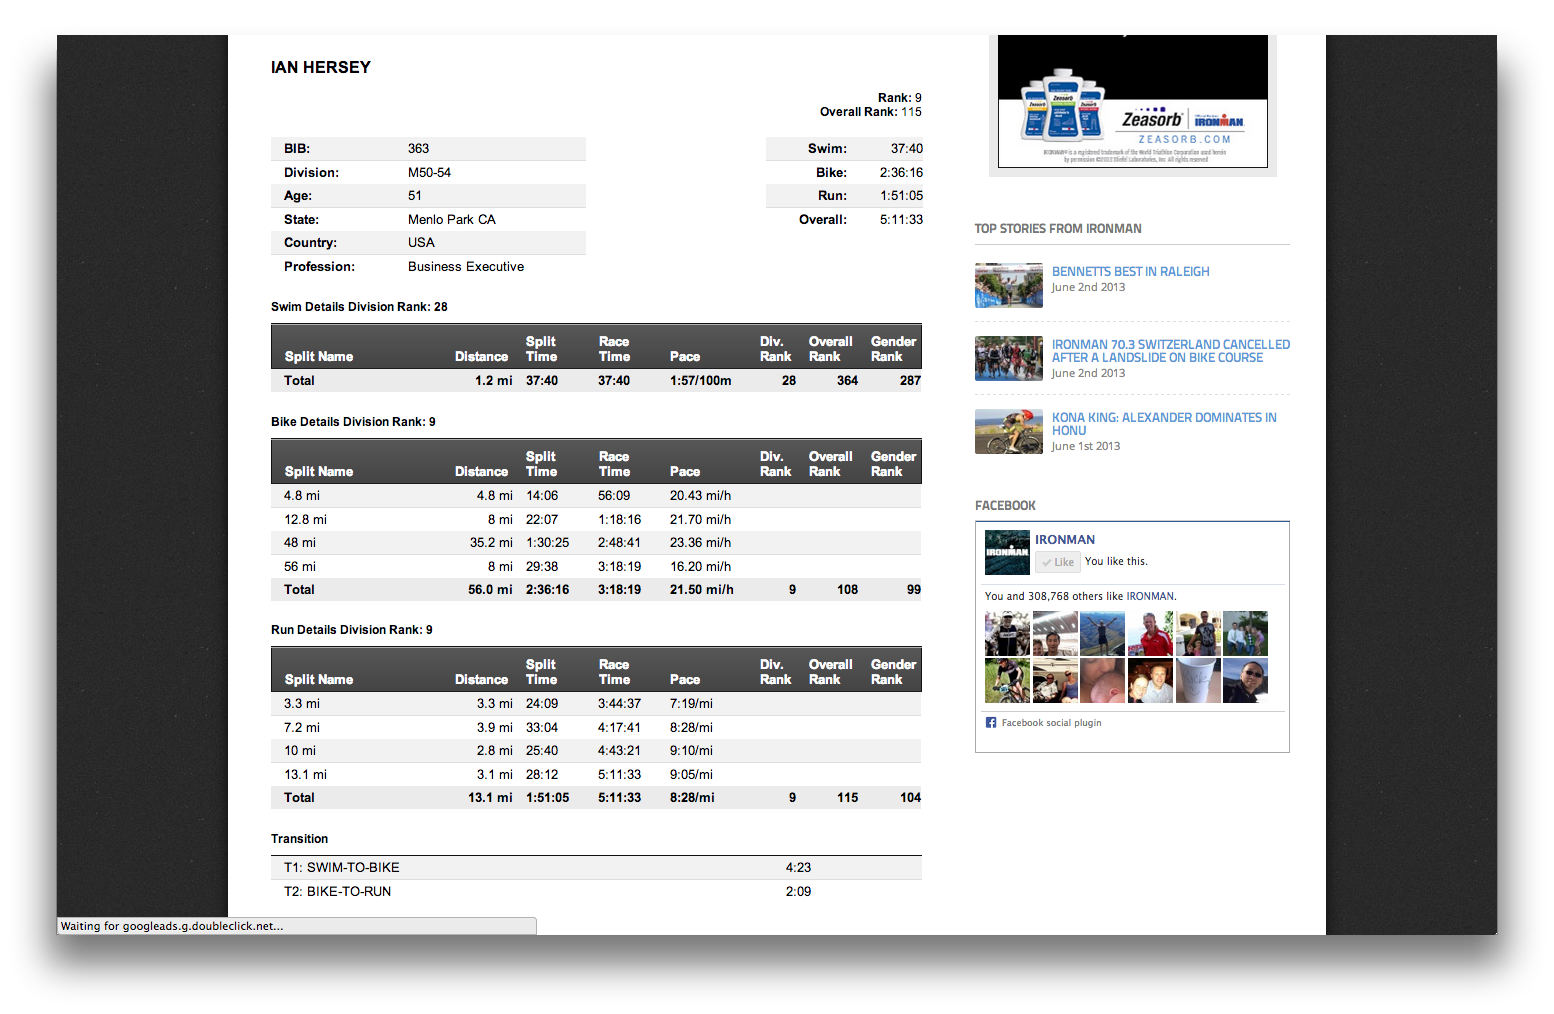Click profile photo of the white paper cup
The image size is (1554, 1014).
point(1197,680)
